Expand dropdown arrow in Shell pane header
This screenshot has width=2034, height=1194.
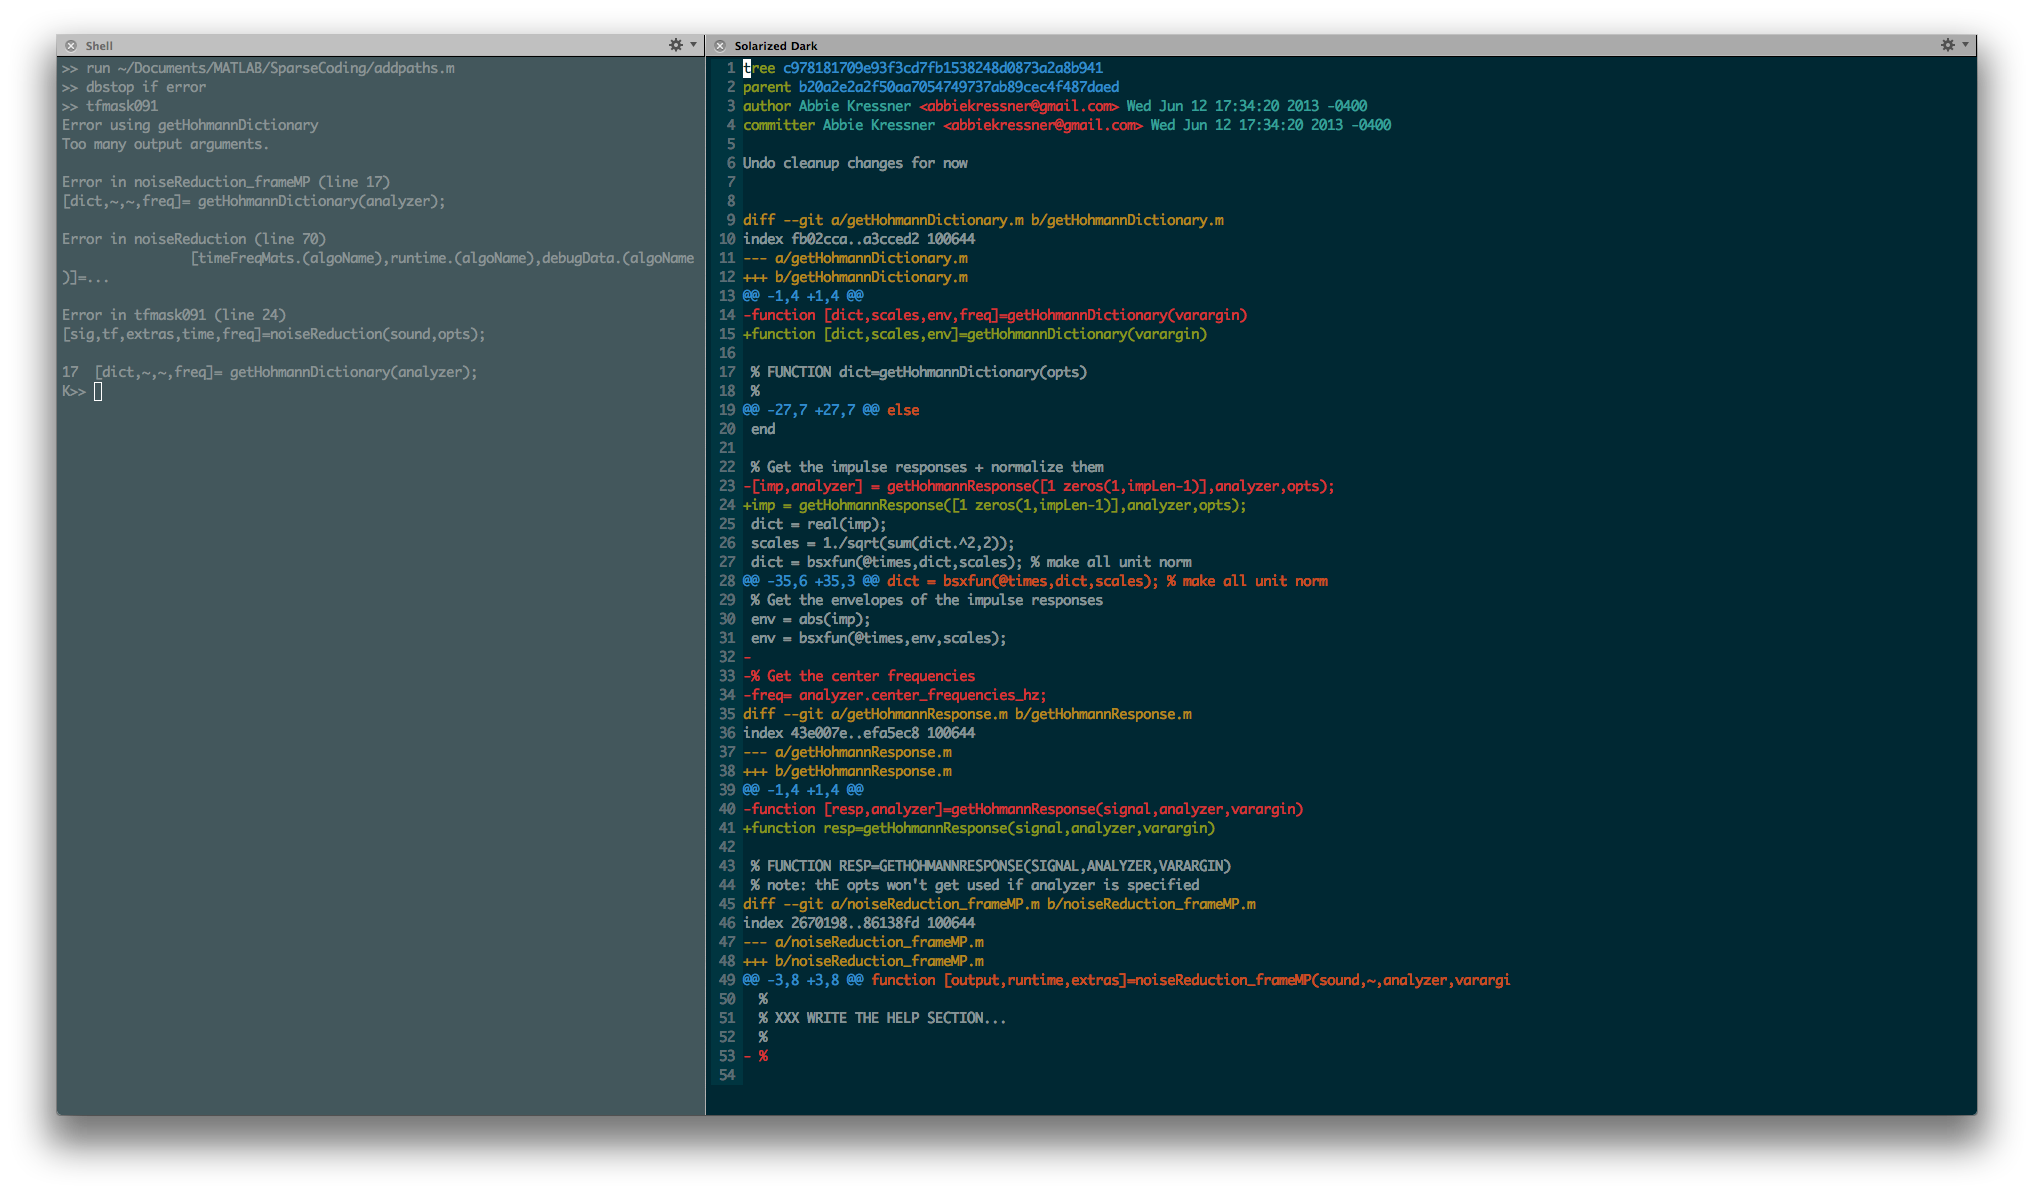point(693,45)
